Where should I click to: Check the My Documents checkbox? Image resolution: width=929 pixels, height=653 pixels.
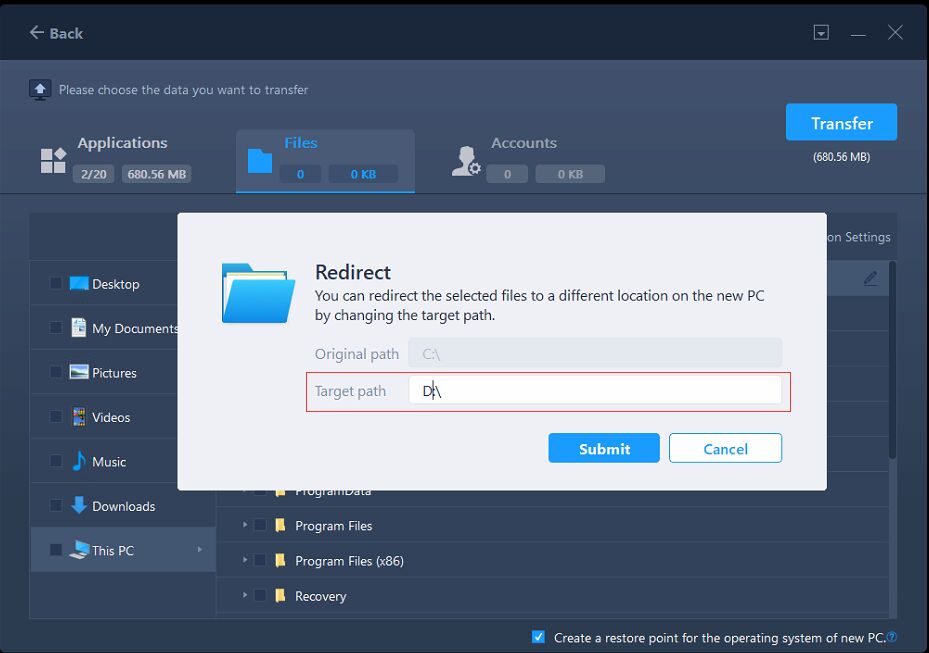(x=55, y=327)
